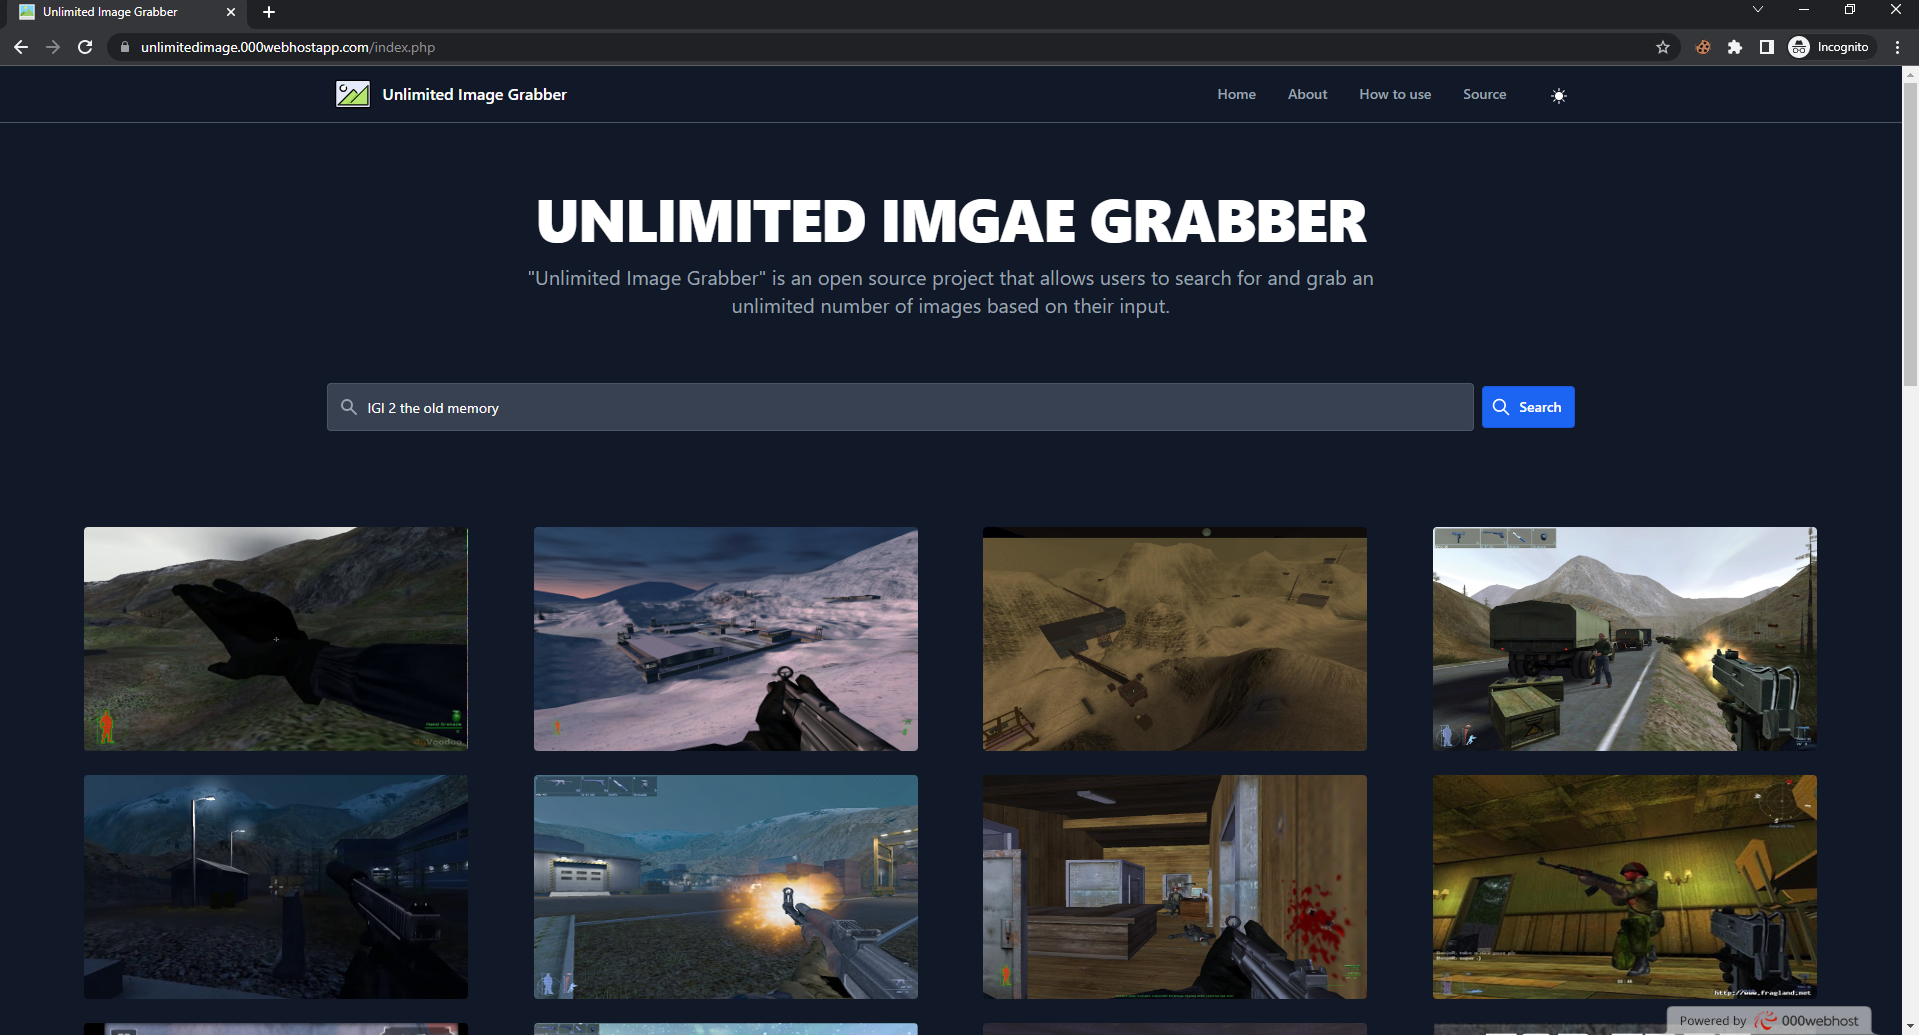Open the About nav link
1919x1035 pixels.
coord(1307,94)
